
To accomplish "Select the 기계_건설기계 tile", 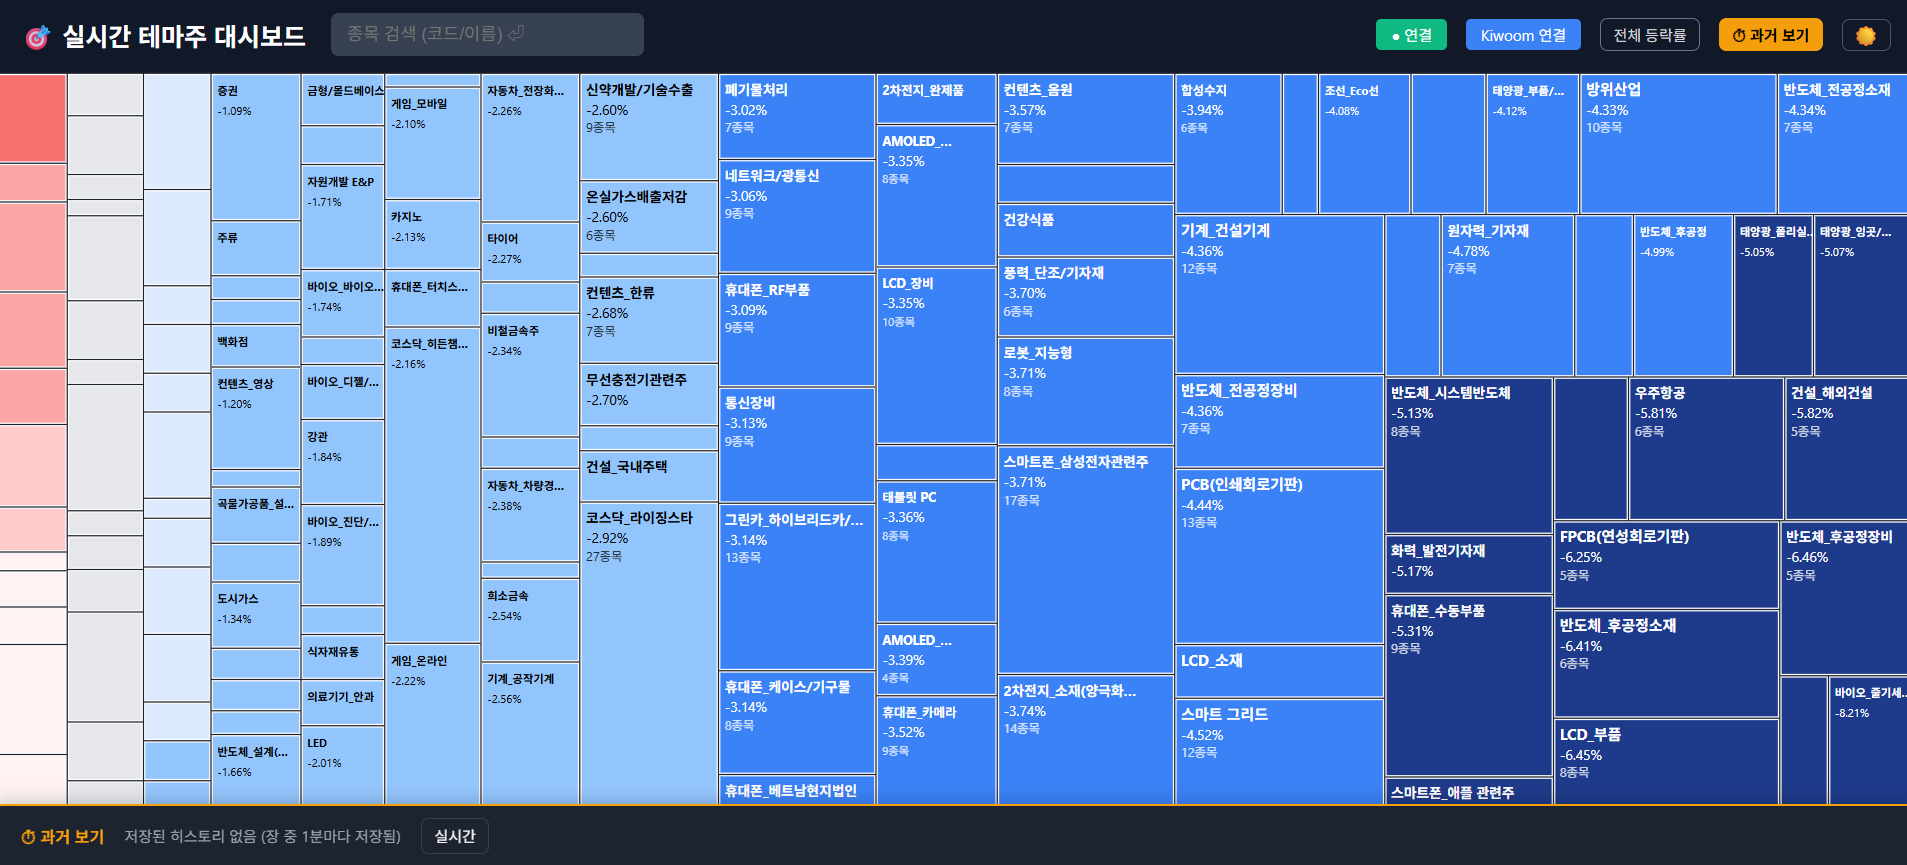I will coord(1279,295).
